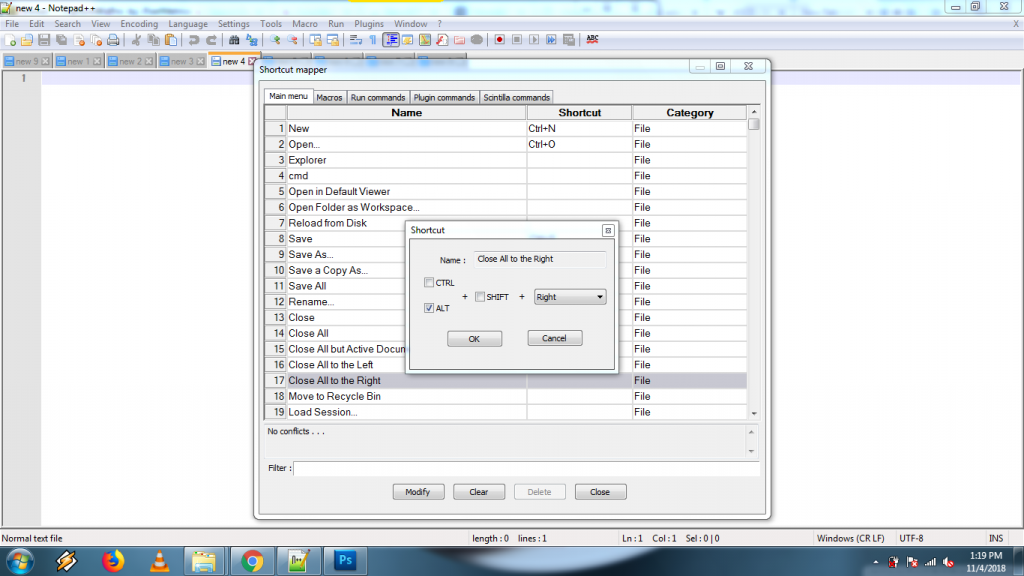
Task: Click the Zoom In toolbar icon
Action: [275, 40]
